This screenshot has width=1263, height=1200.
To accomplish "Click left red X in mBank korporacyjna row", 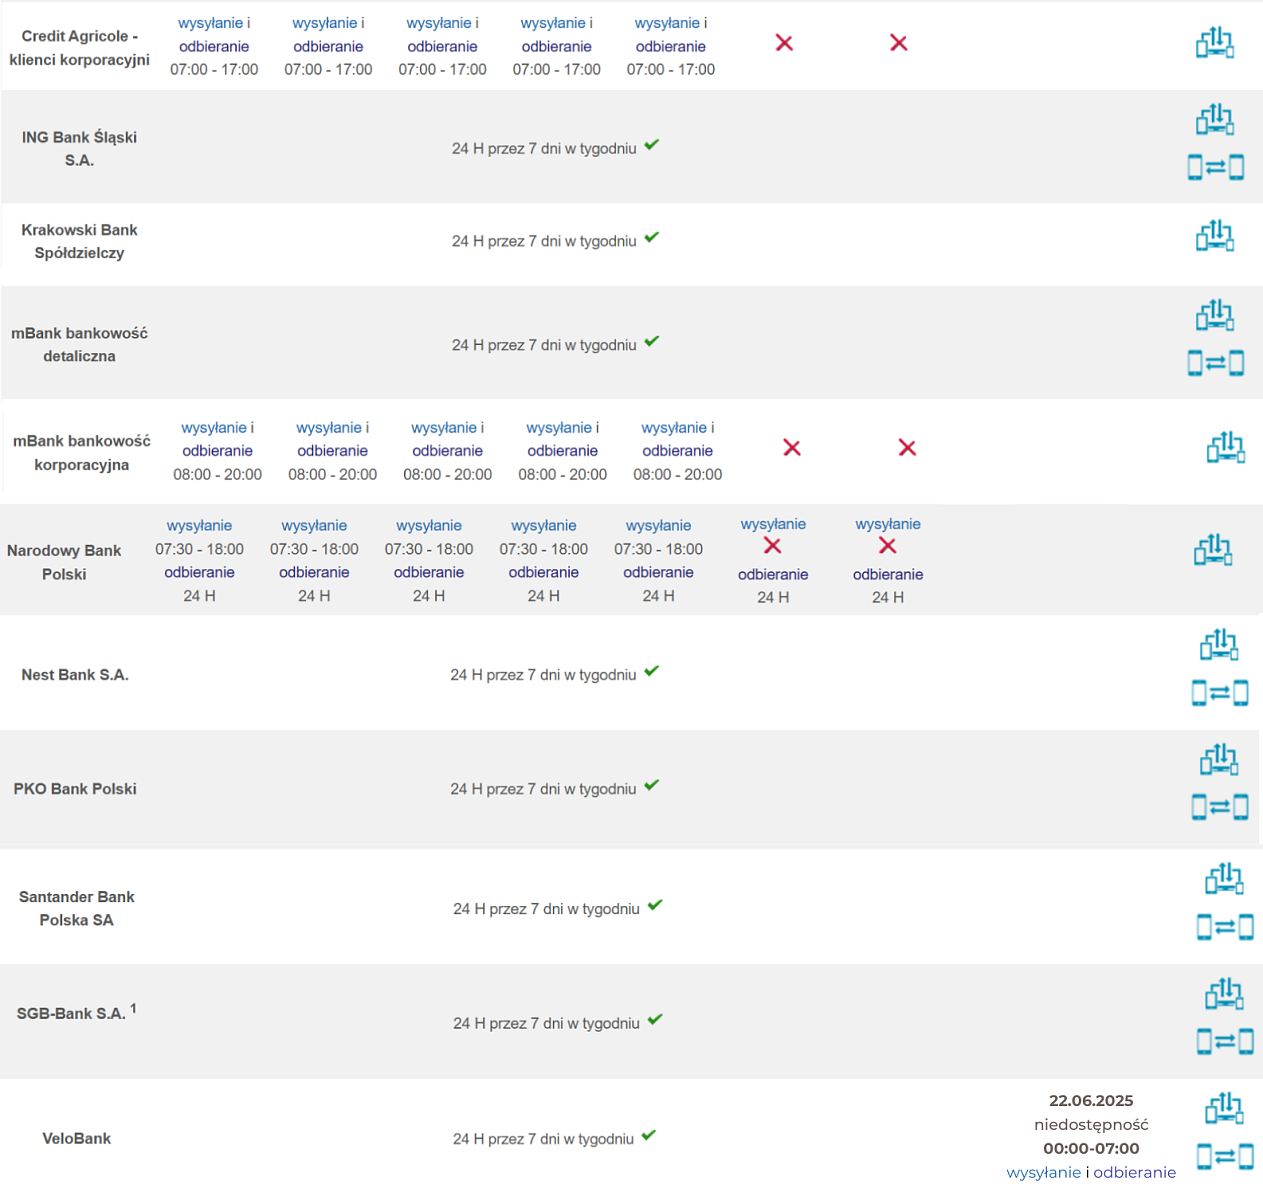I will (x=792, y=448).
